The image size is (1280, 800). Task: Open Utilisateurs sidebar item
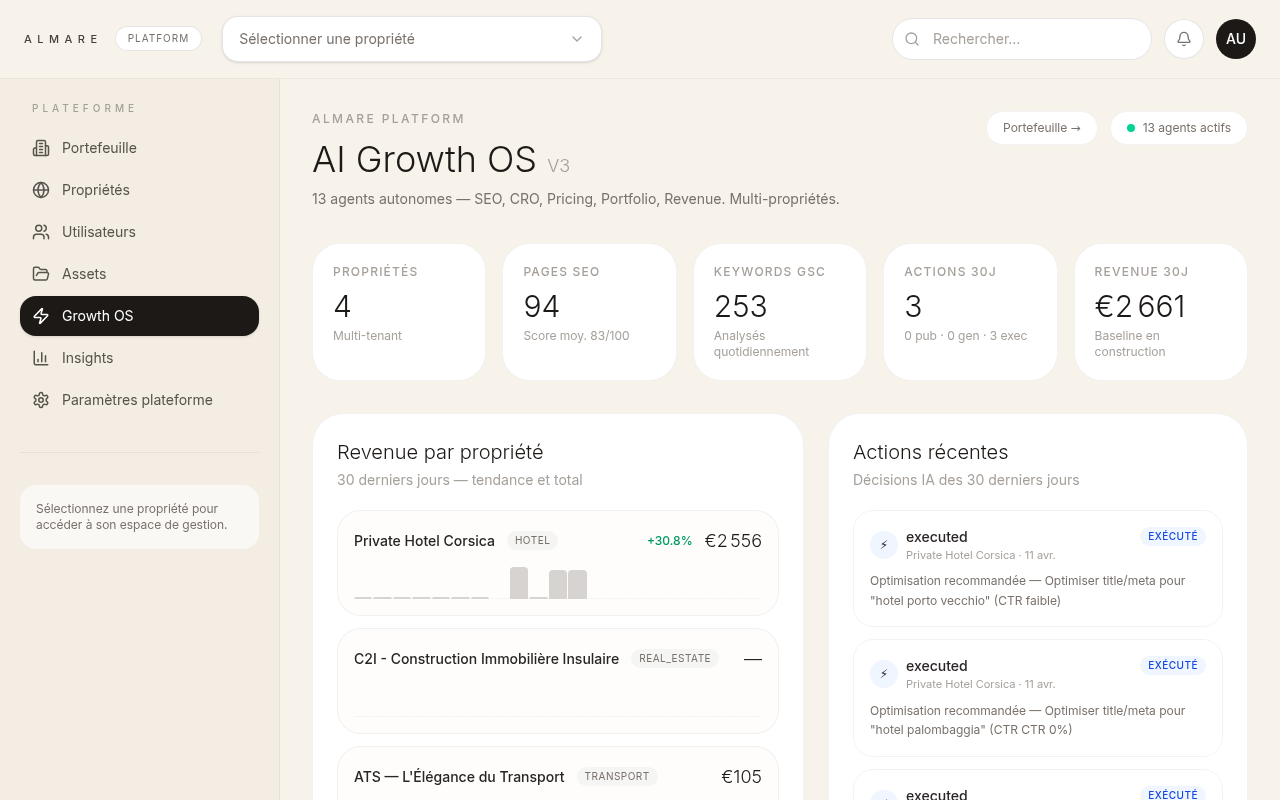(139, 232)
